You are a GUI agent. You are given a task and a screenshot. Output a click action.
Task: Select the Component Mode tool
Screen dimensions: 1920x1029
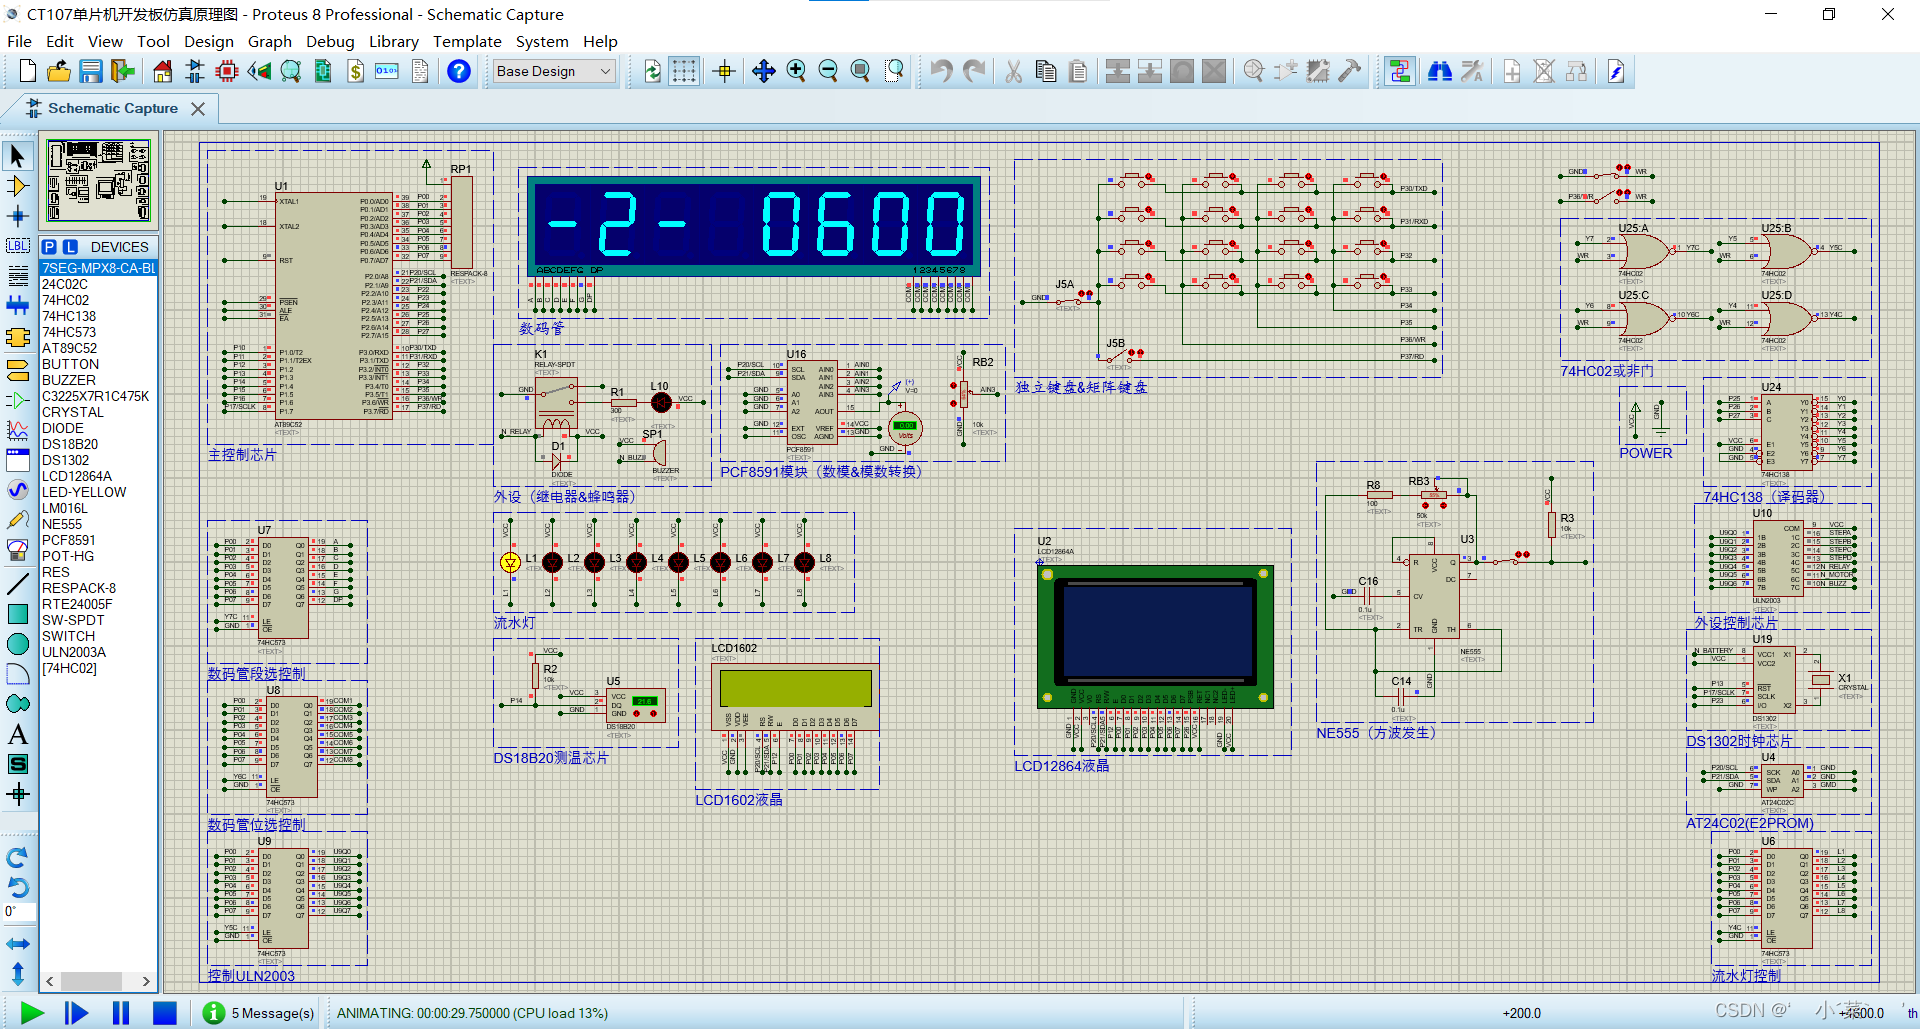[18, 186]
